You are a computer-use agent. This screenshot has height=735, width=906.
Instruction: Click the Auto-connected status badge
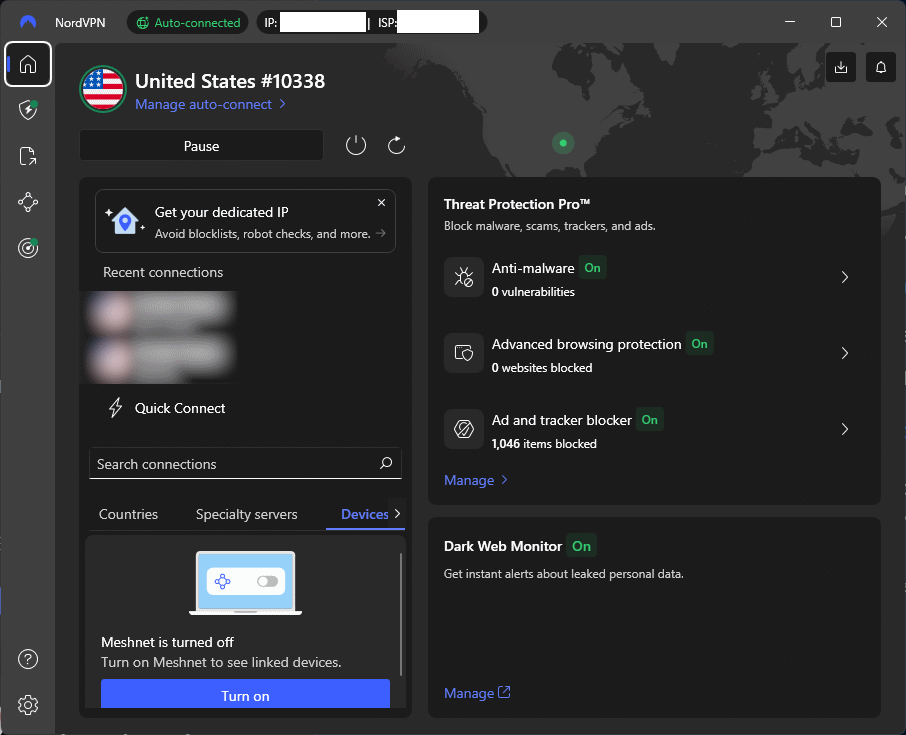(x=188, y=23)
